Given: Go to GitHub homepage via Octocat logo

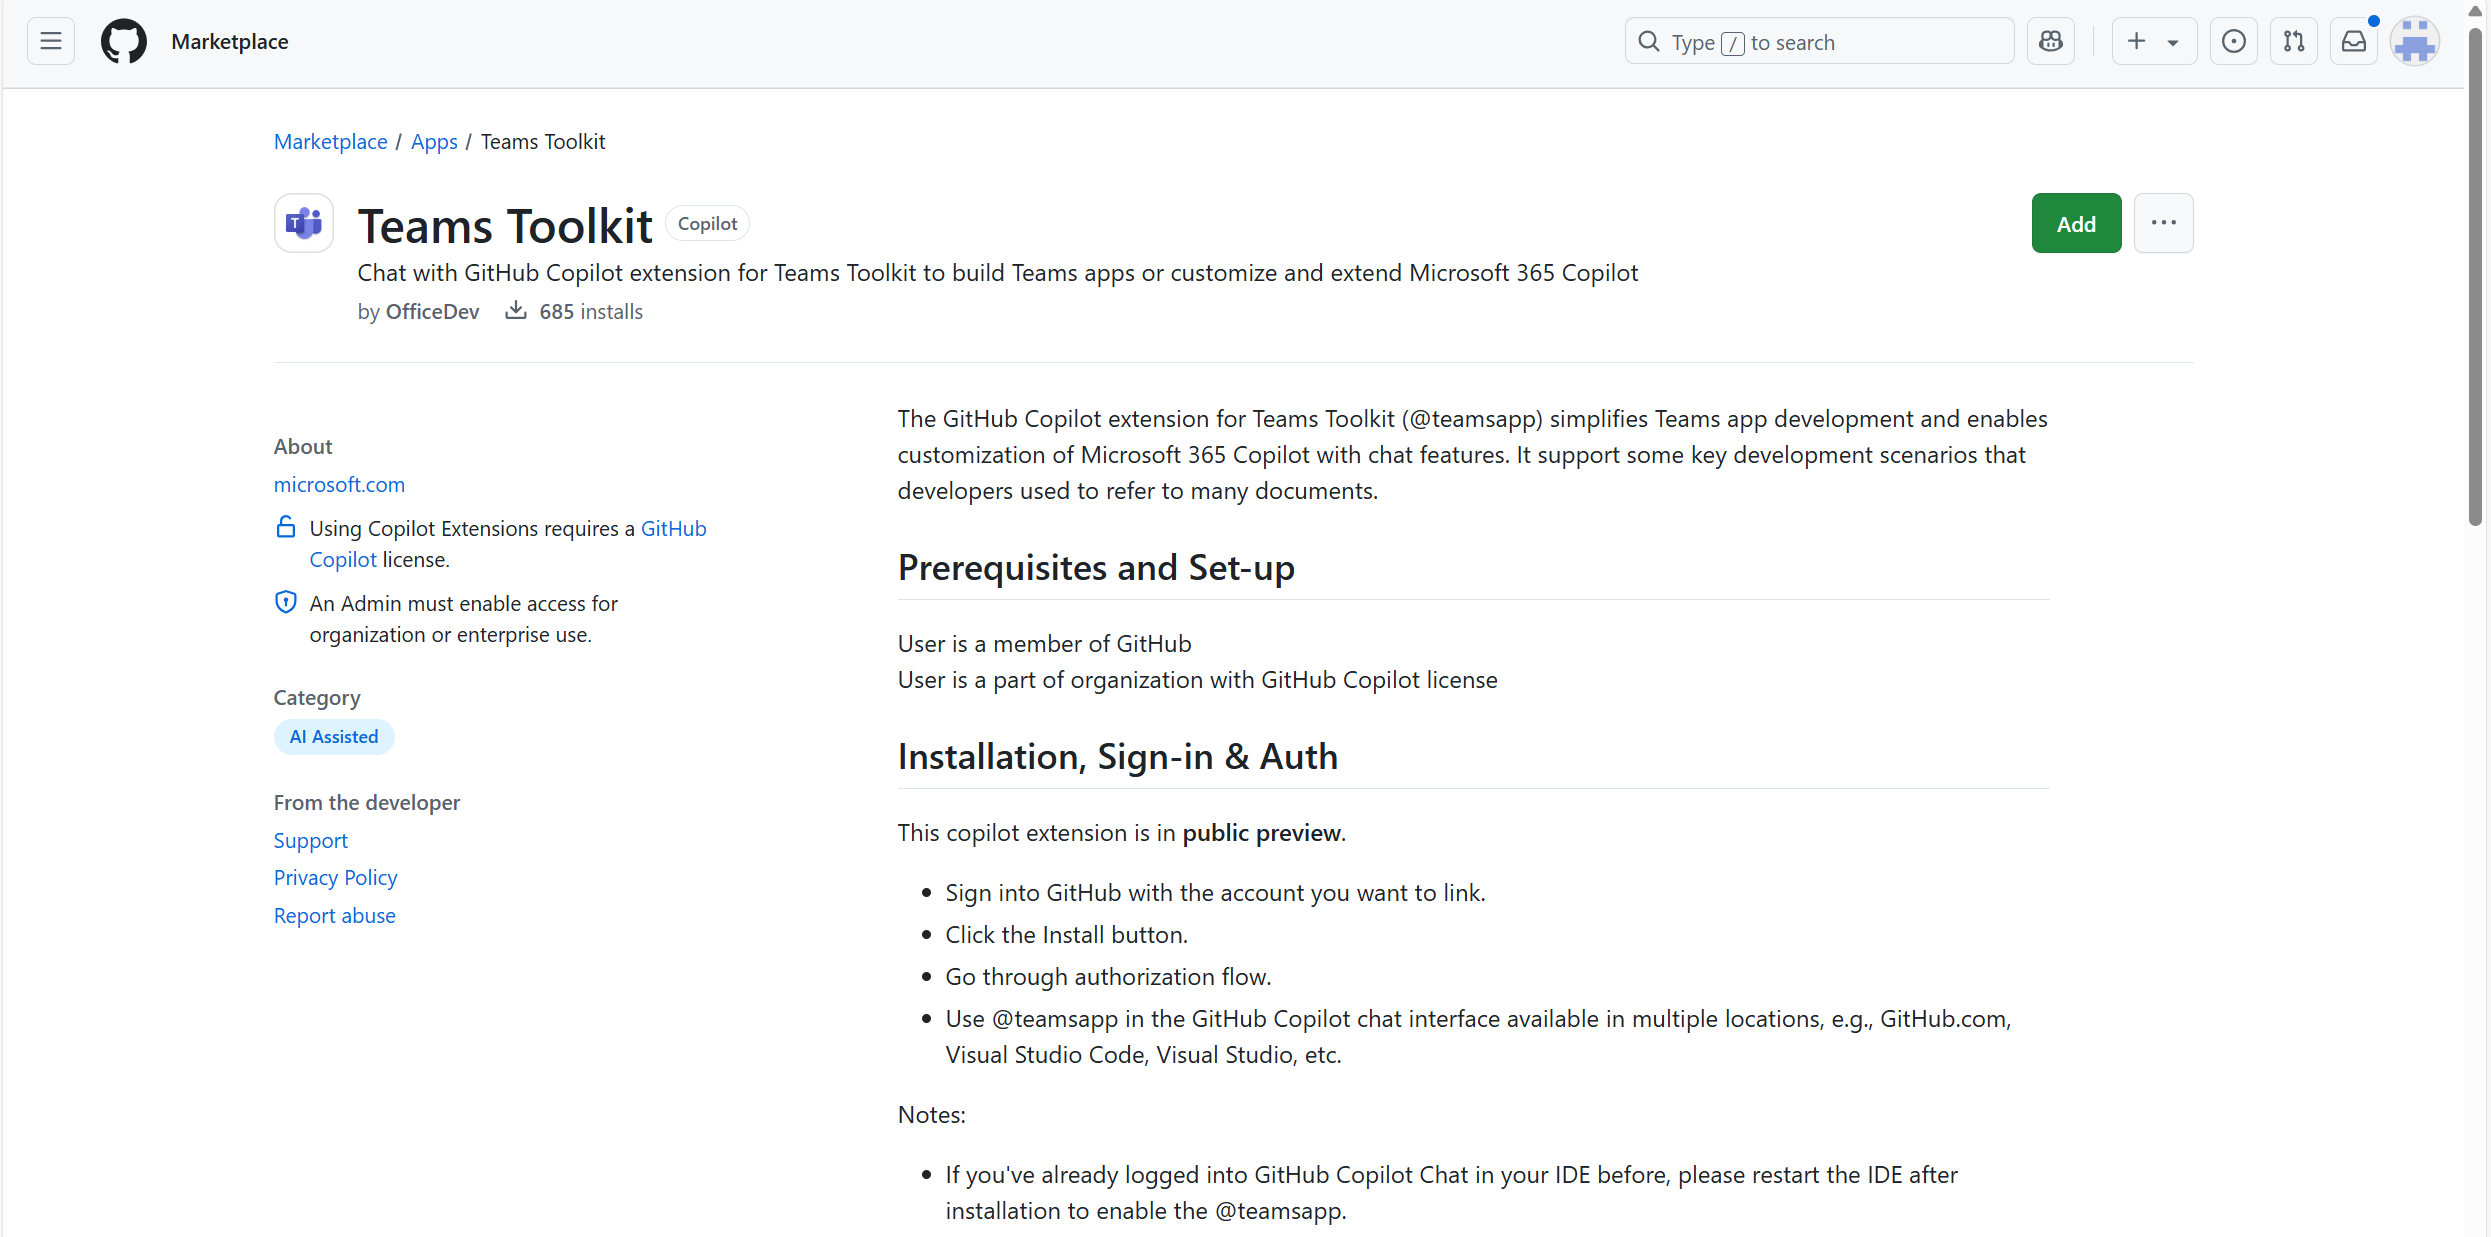Looking at the screenshot, I should point(124,41).
